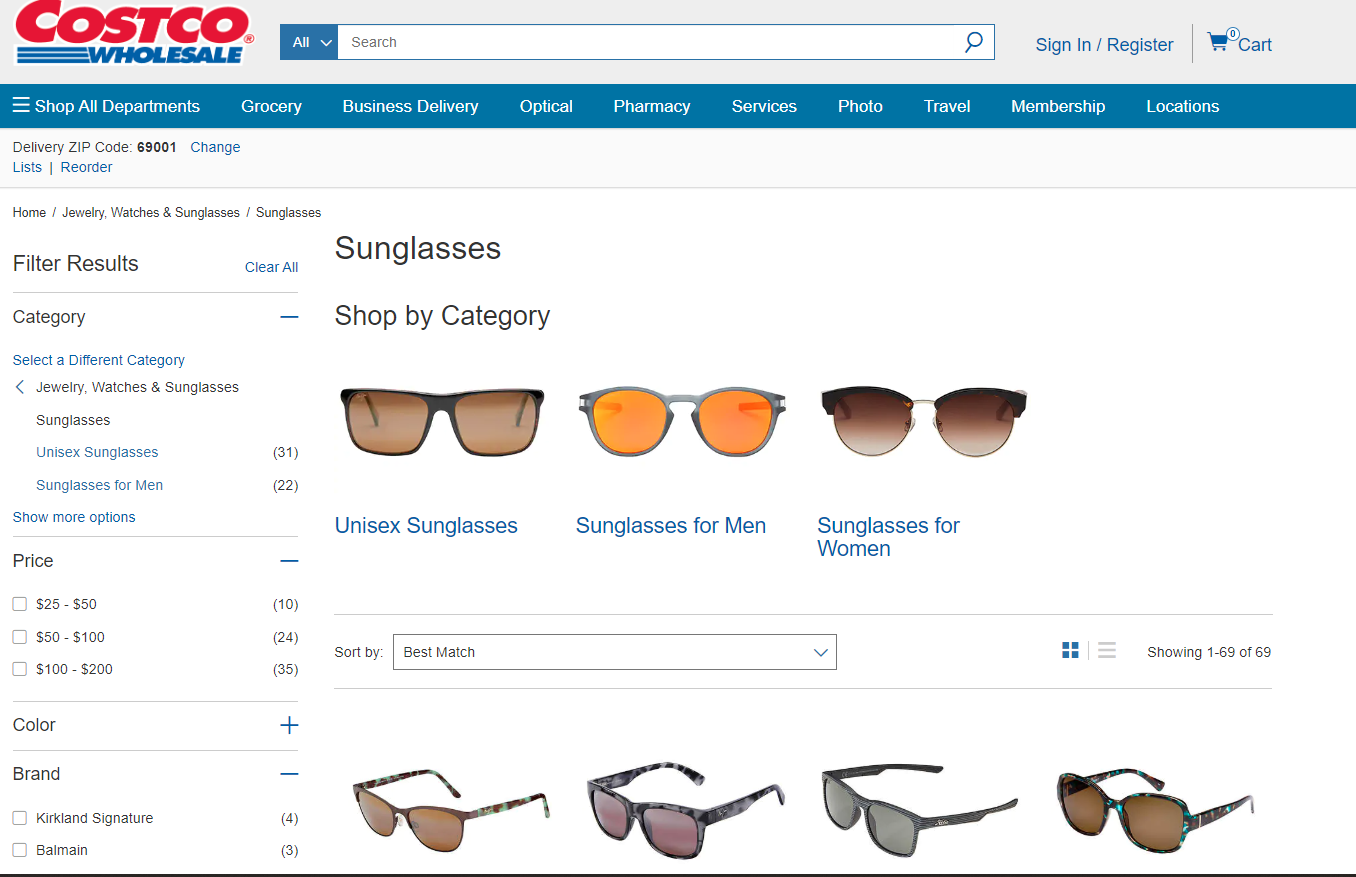Screen dimensions: 1356x877
Task: Open Sign In / Register
Action: click(1104, 44)
